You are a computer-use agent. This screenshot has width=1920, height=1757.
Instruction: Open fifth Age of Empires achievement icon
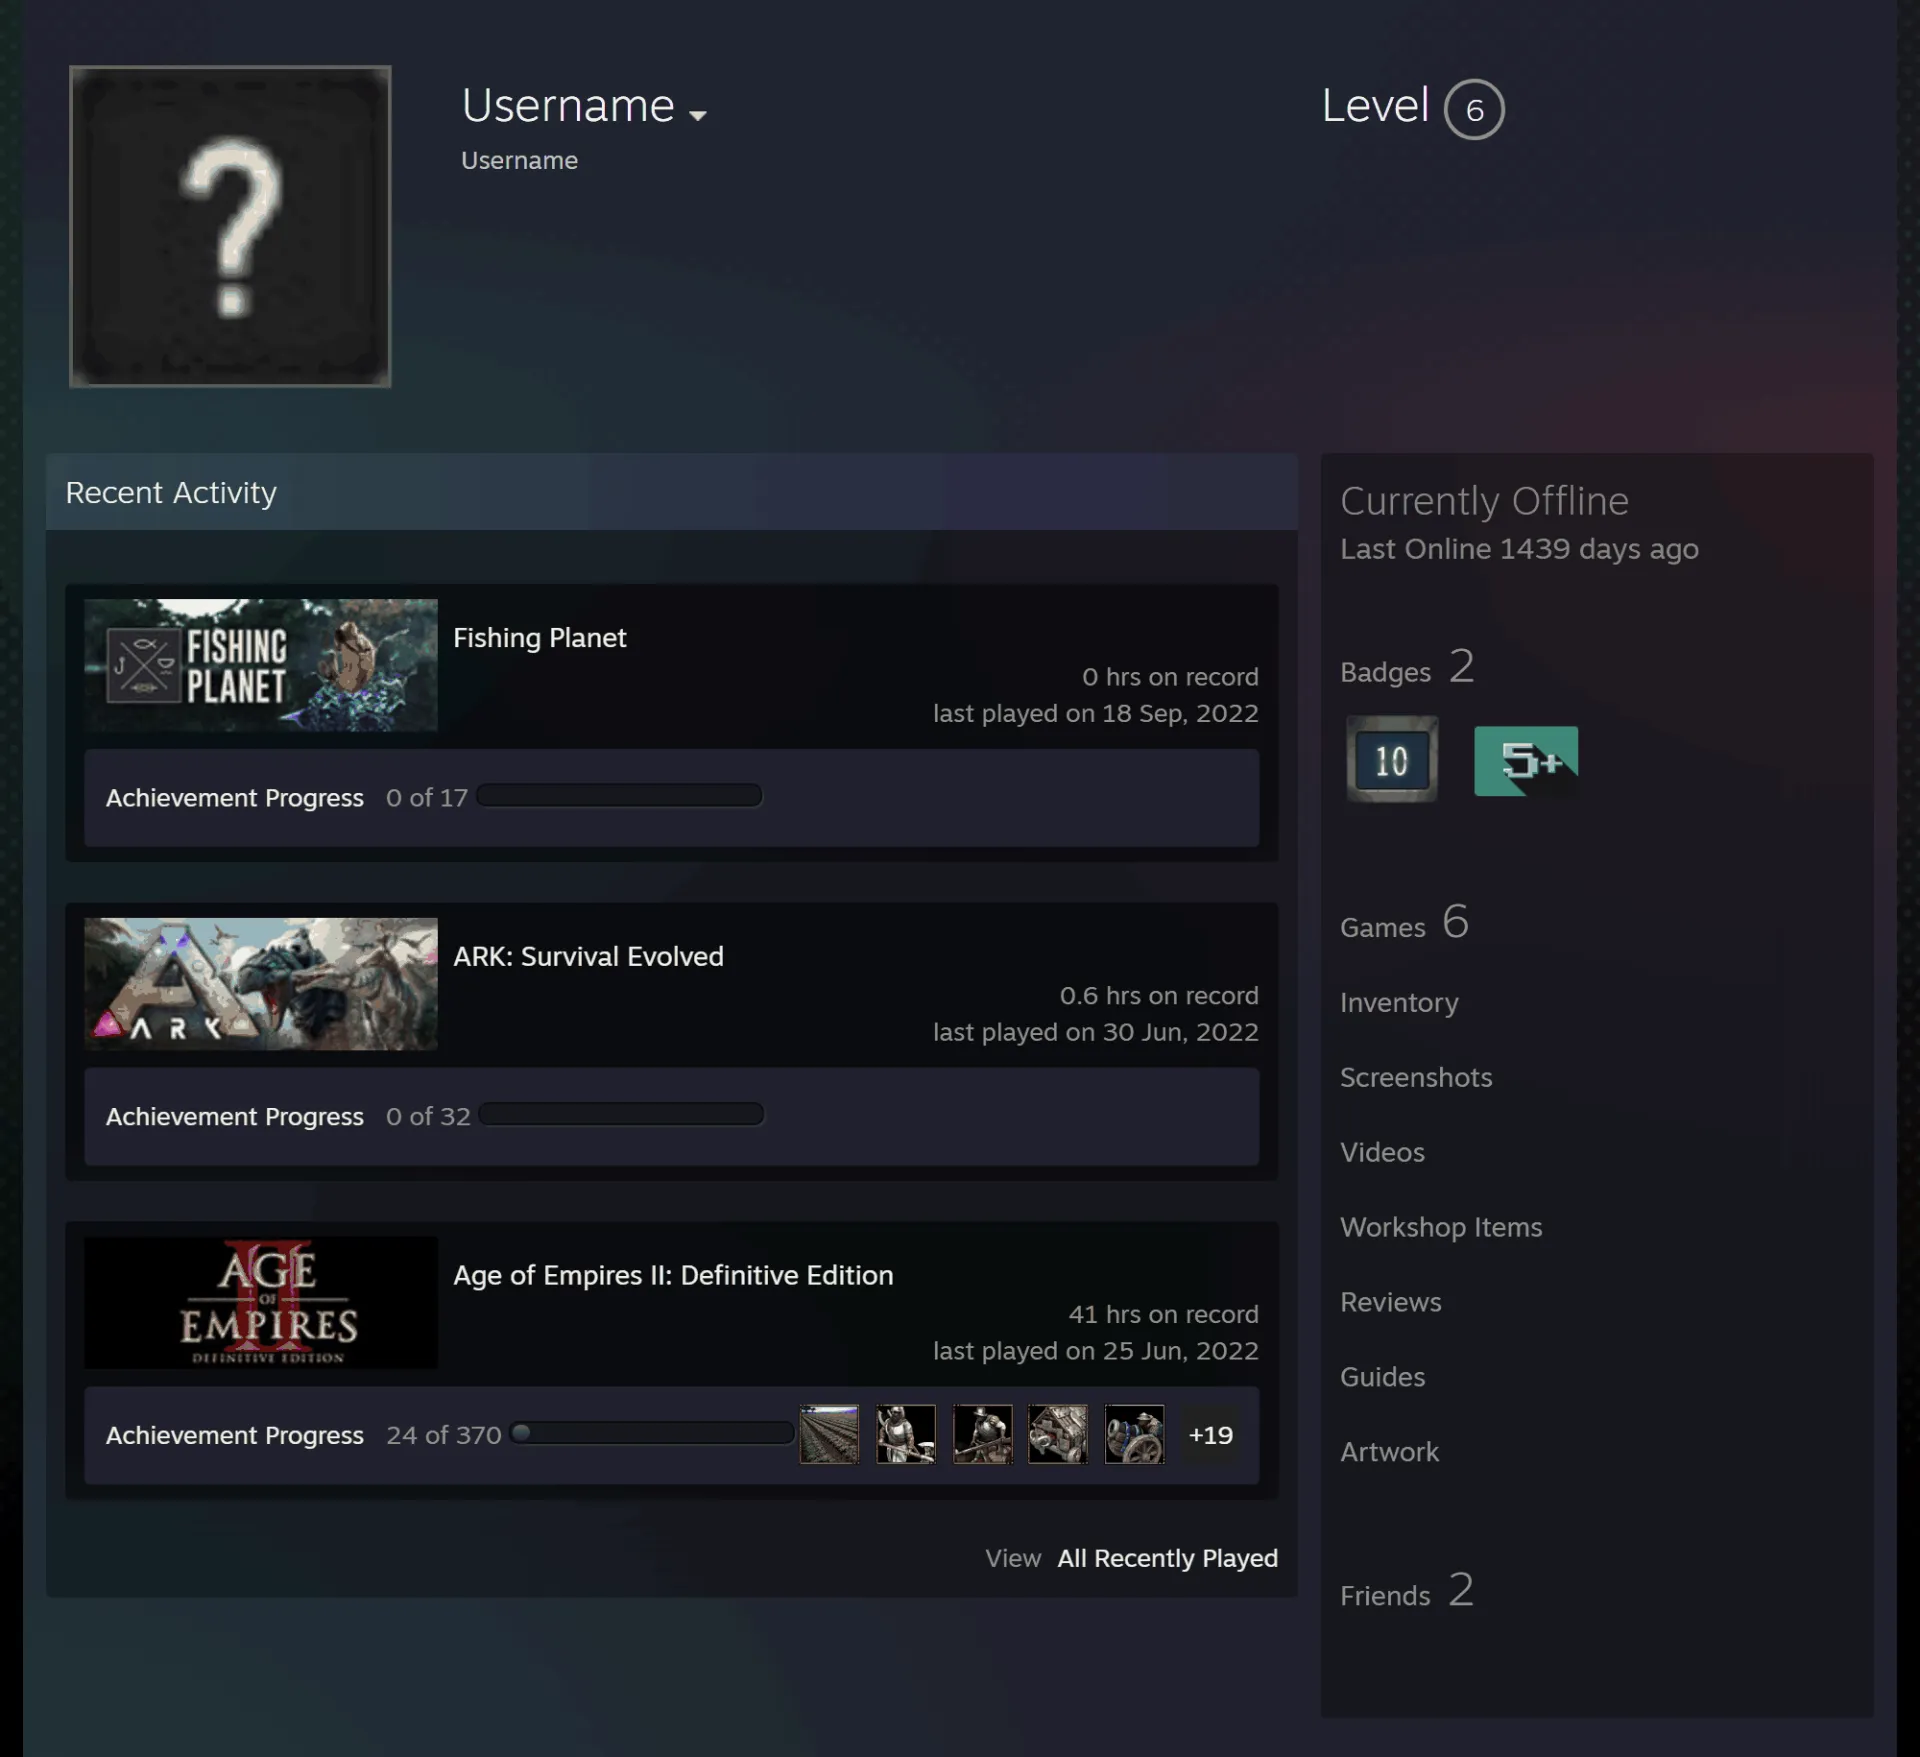click(1134, 1434)
